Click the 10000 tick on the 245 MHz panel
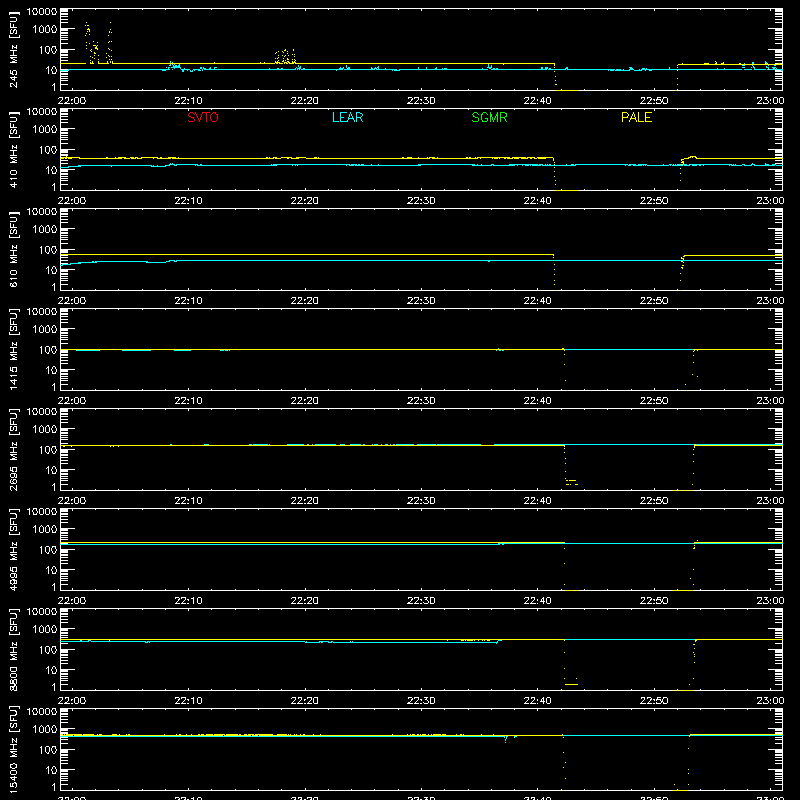Screen dimensions: 800x800 pyautogui.click(x=42, y=12)
